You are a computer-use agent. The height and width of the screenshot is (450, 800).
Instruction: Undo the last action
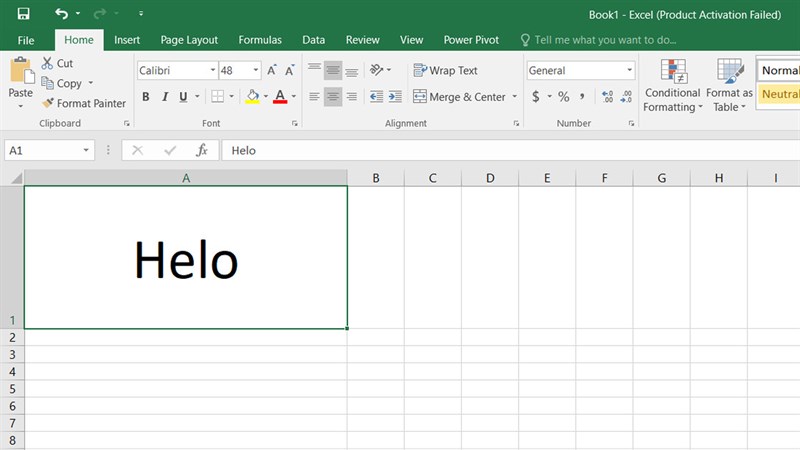click(62, 14)
